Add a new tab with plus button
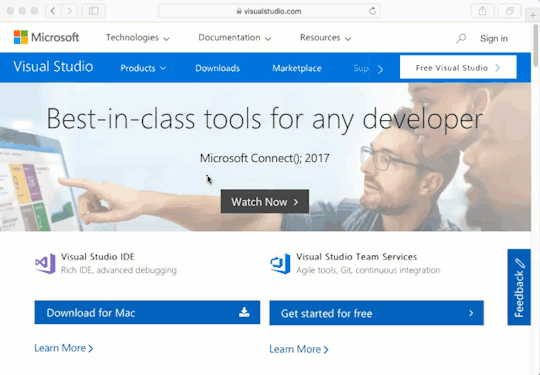Viewport: 540px width, 375px height. pyautogui.click(x=533, y=15)
